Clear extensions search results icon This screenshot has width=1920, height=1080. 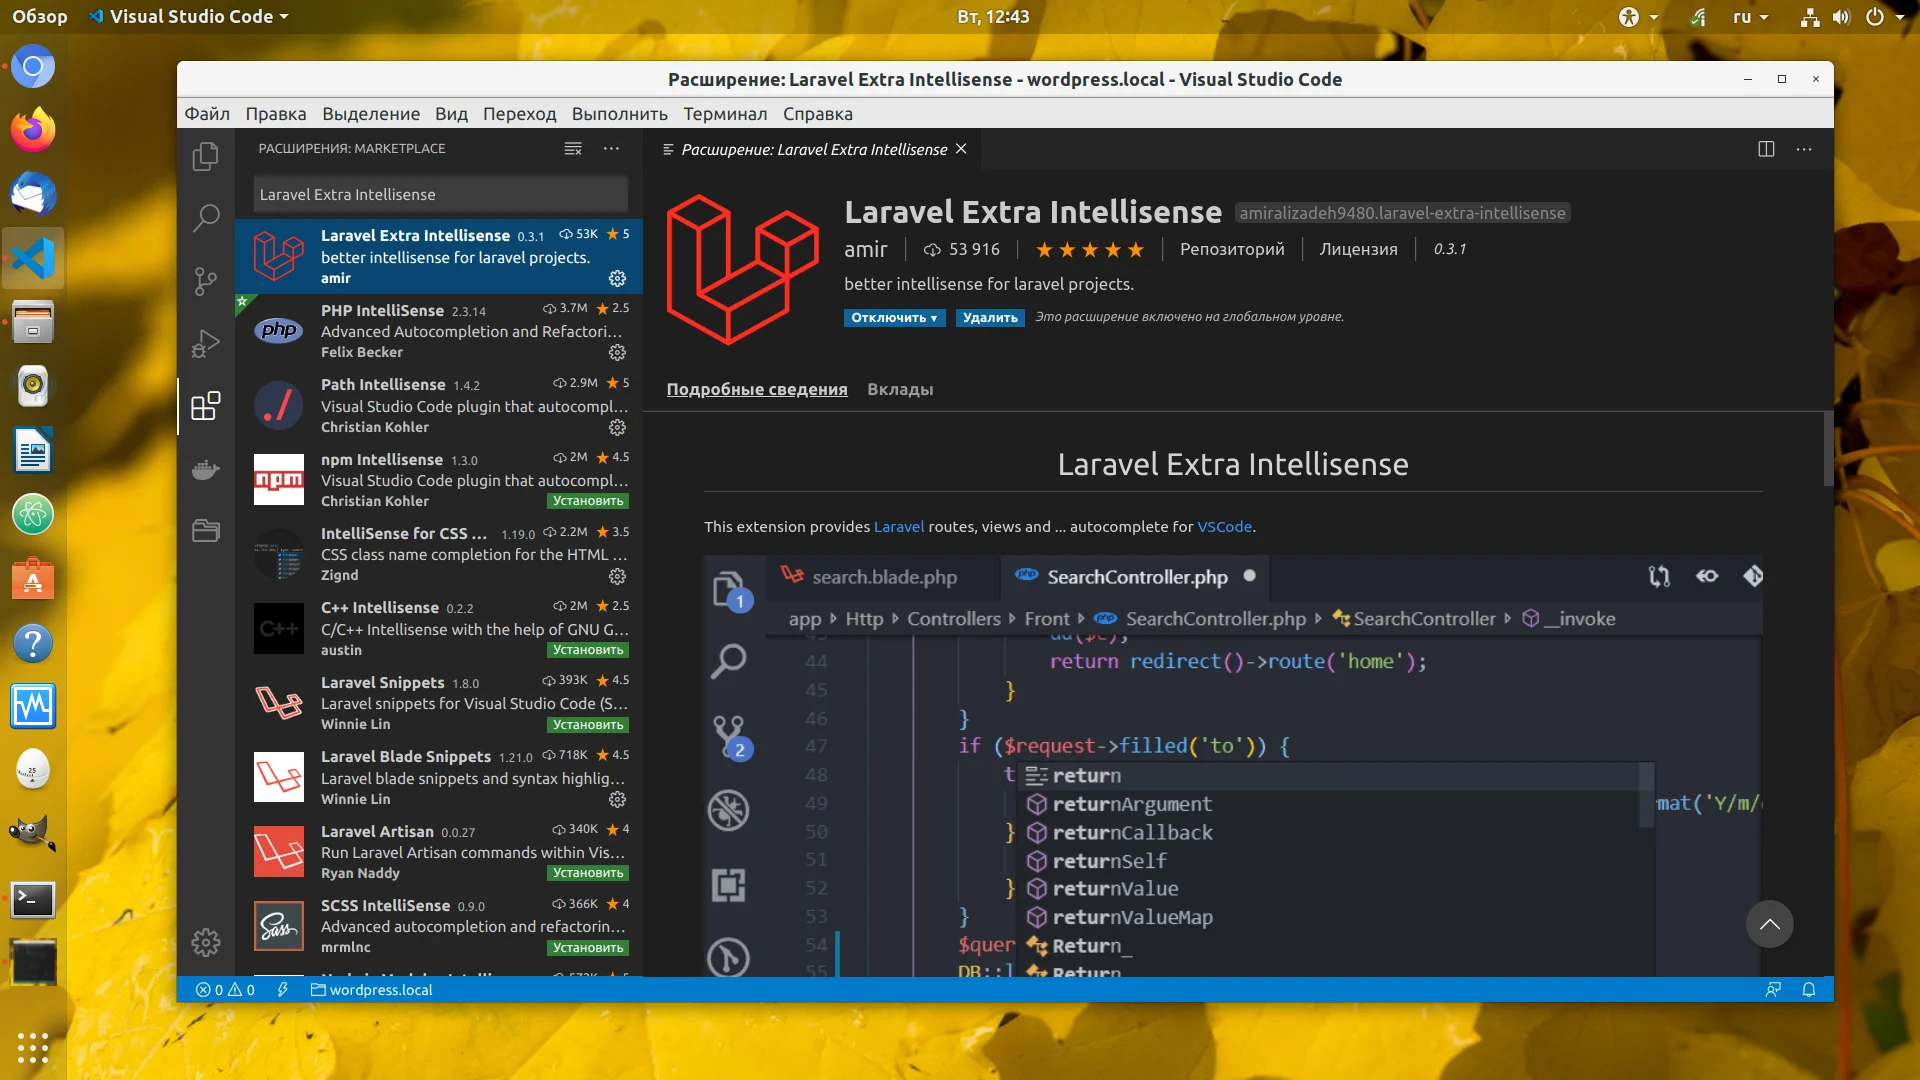tap(573, 149)
